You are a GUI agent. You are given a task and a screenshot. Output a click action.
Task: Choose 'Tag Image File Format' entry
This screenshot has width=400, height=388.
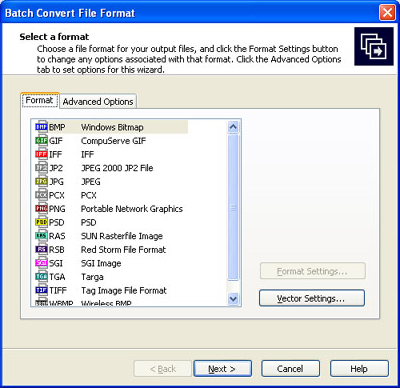124,290
